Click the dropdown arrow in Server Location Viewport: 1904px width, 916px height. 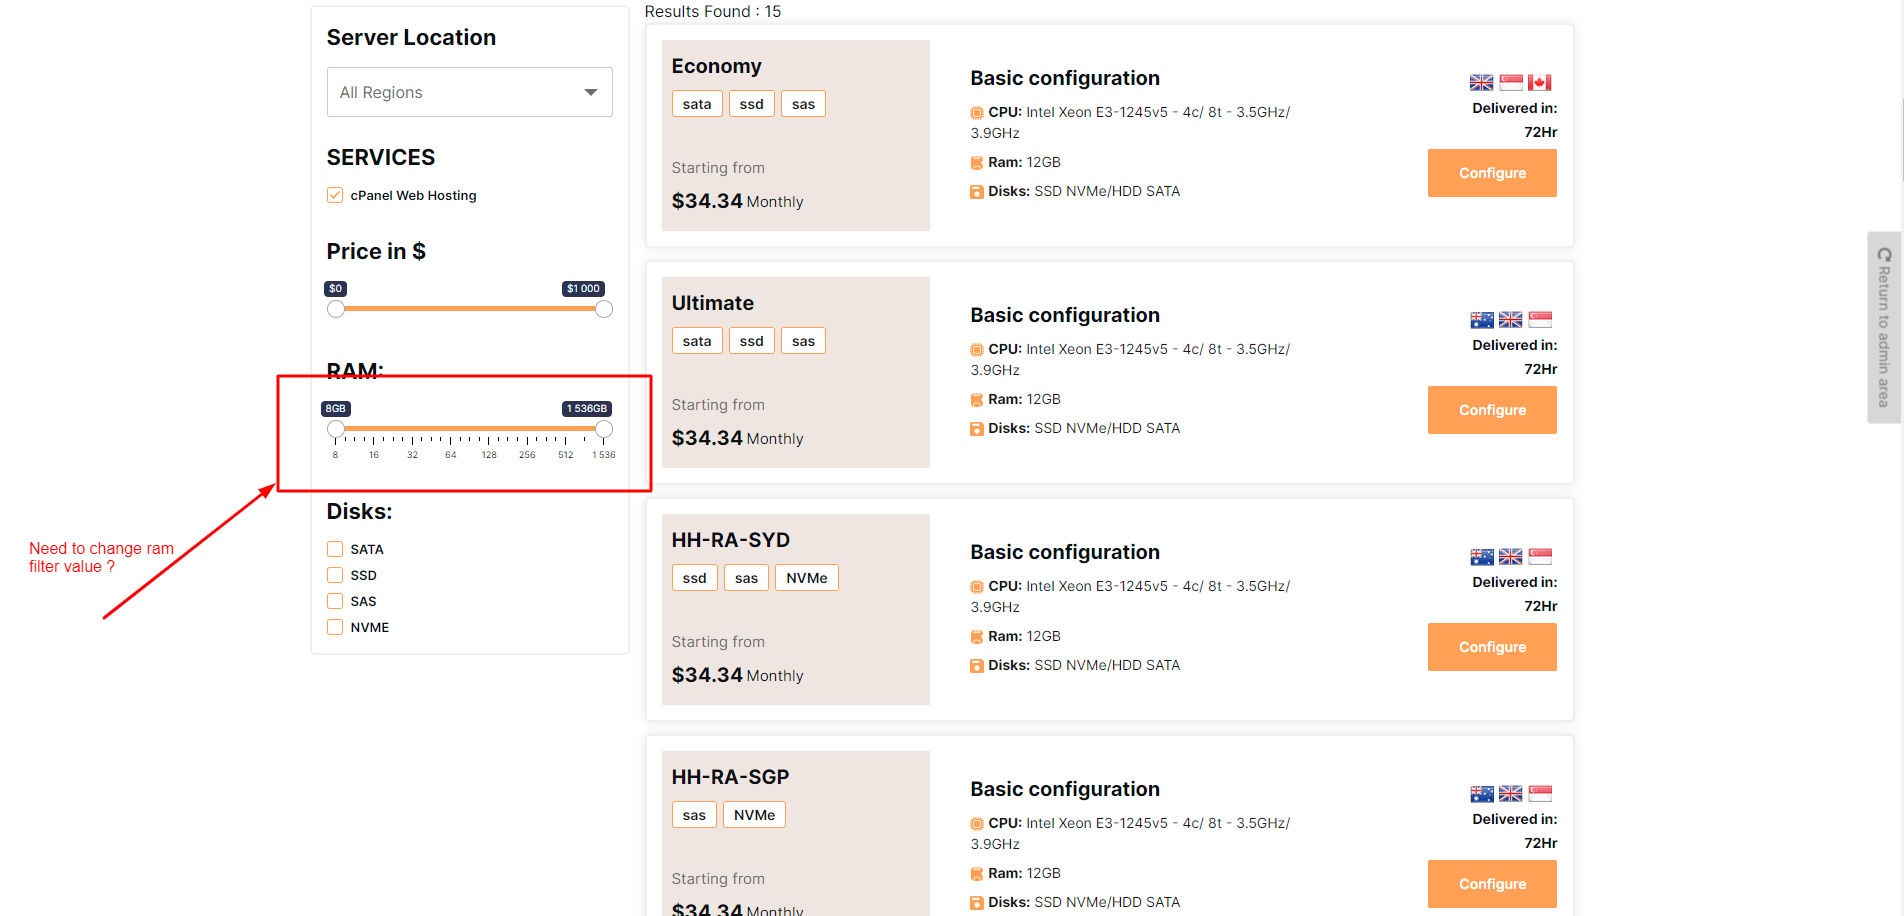click(x=591, y=92)
